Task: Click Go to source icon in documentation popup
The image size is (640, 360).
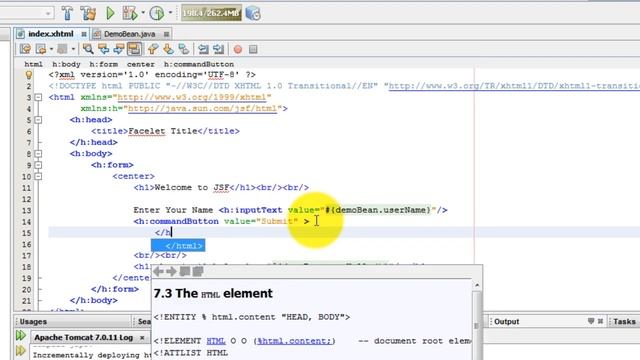Action: click(198, 271)
